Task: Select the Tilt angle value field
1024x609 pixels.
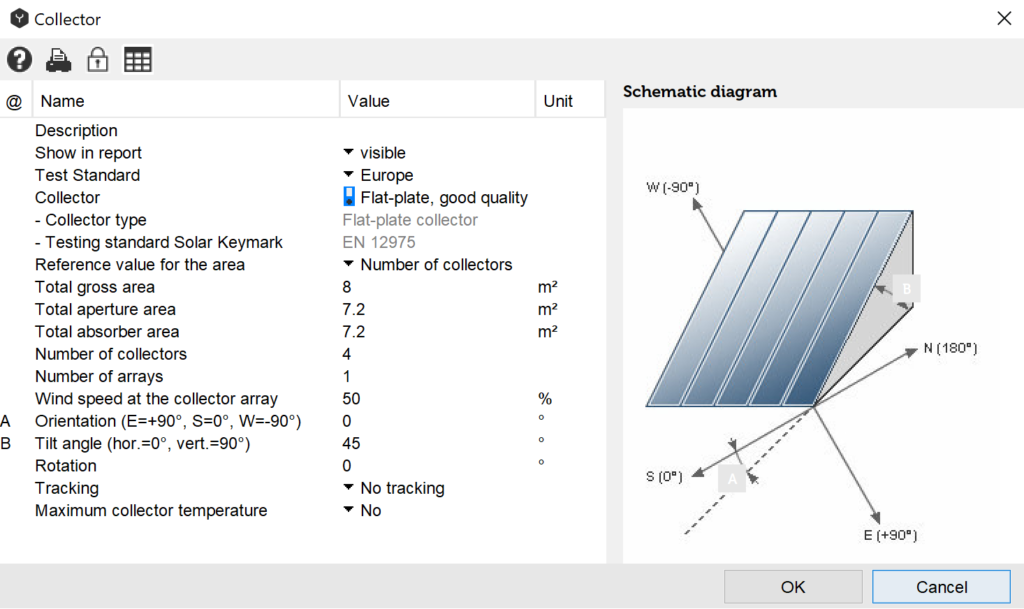Action: [352, 443]
